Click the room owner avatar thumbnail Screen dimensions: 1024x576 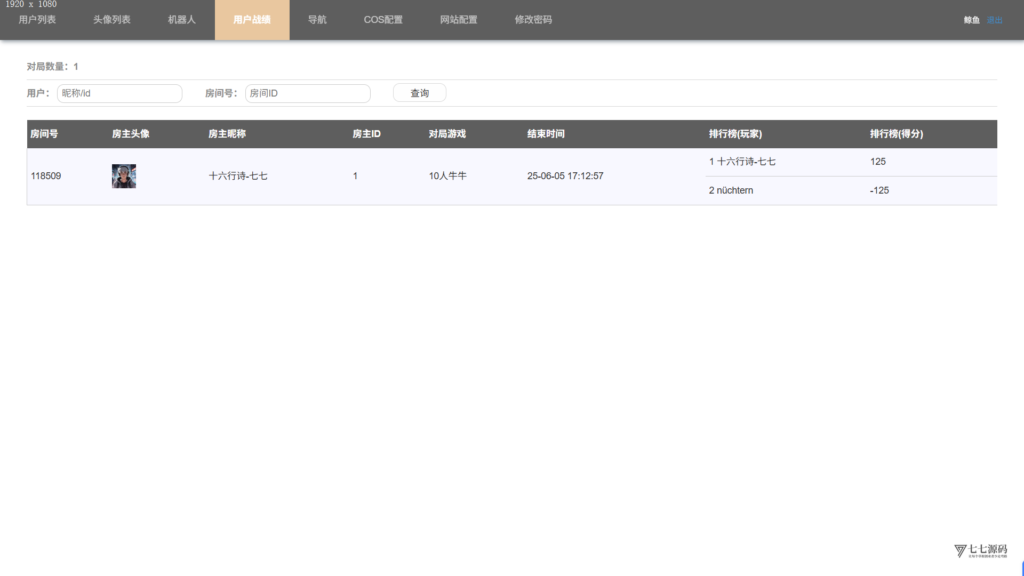coord(124,176)
